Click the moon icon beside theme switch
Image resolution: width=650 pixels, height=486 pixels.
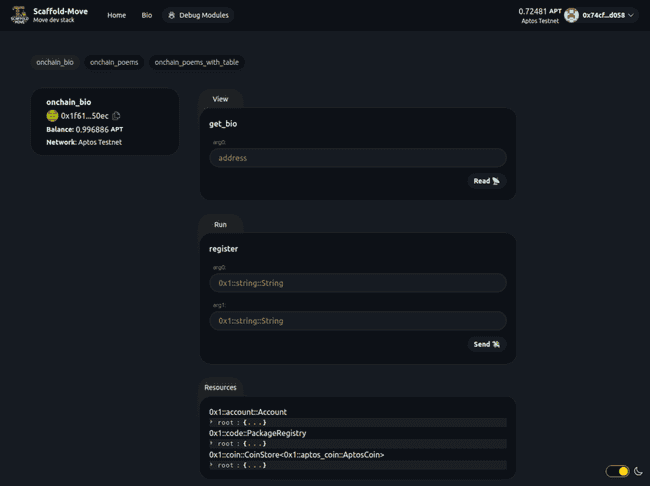pos(637,471)
